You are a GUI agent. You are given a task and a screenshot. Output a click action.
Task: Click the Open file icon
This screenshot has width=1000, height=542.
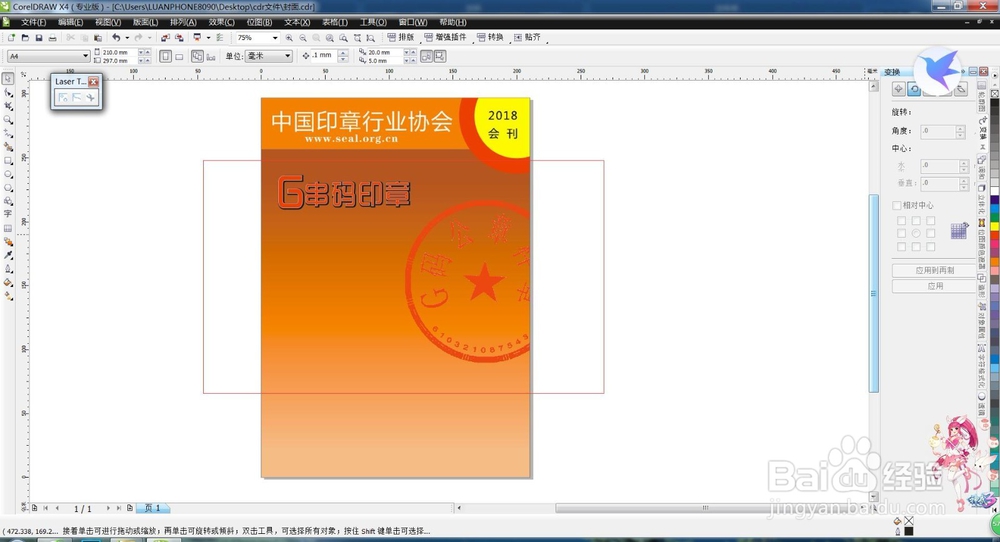(25, 38)
